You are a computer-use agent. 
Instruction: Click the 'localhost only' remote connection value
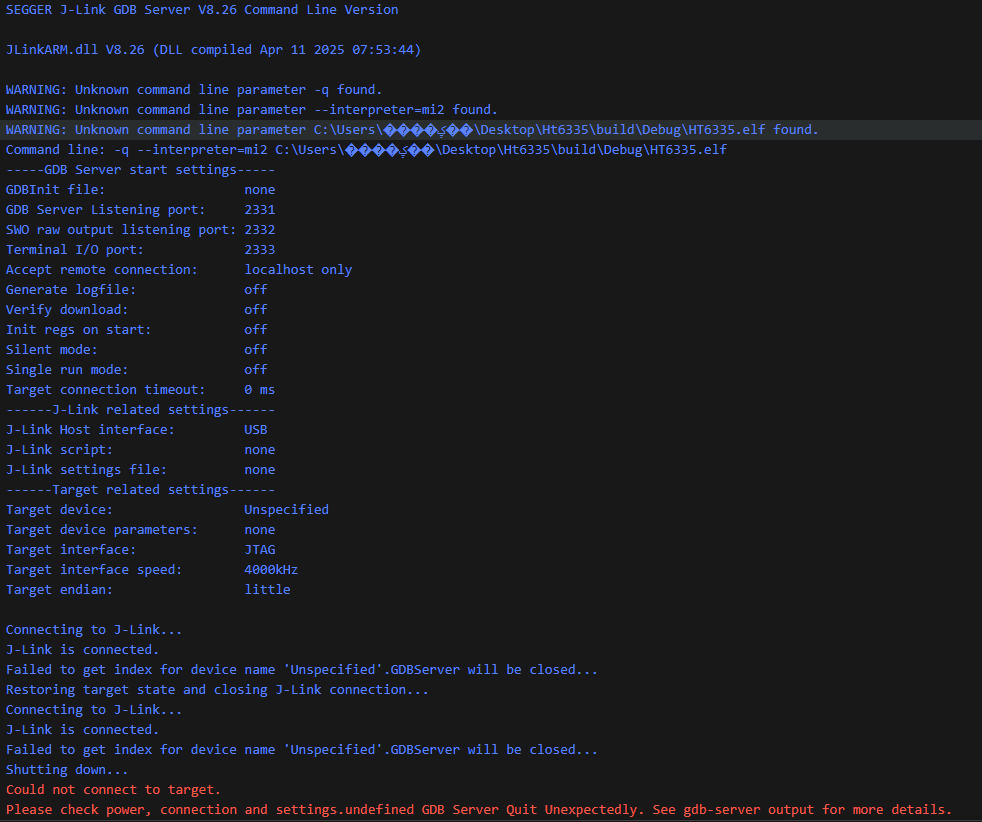(x=298, y=270)
